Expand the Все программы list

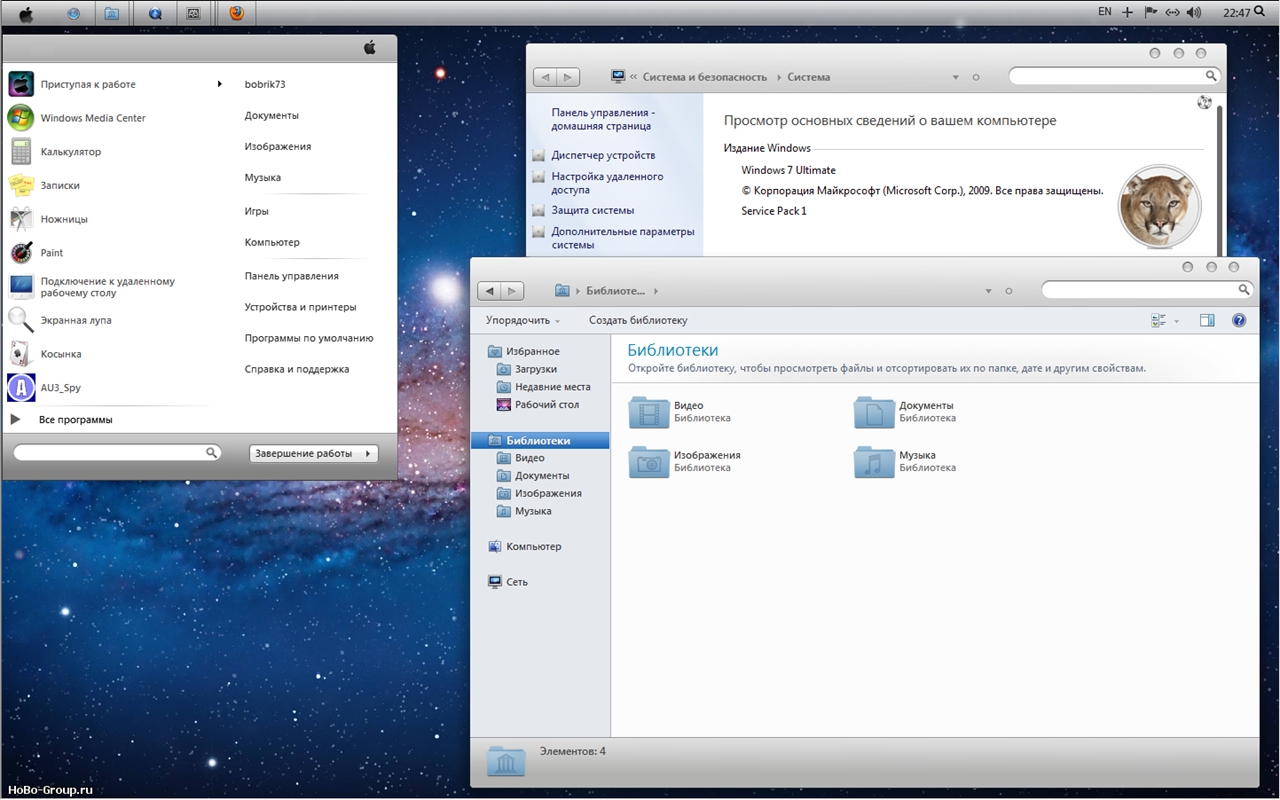(75, 420)
